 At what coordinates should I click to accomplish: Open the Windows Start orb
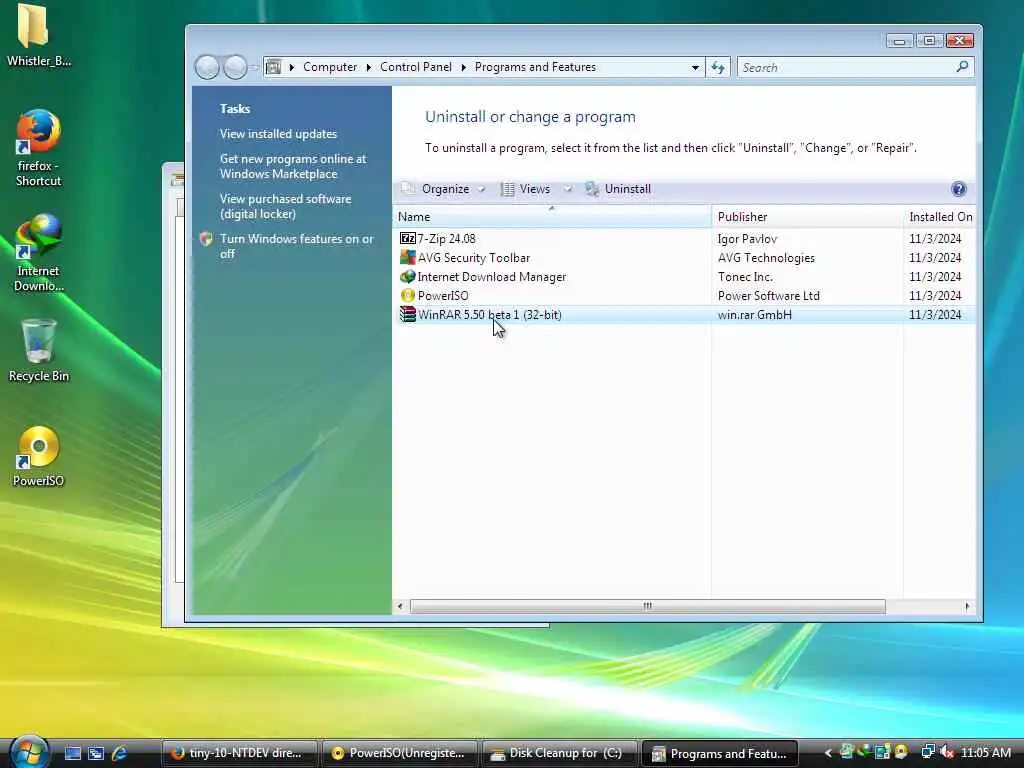[x=27, y=752]
